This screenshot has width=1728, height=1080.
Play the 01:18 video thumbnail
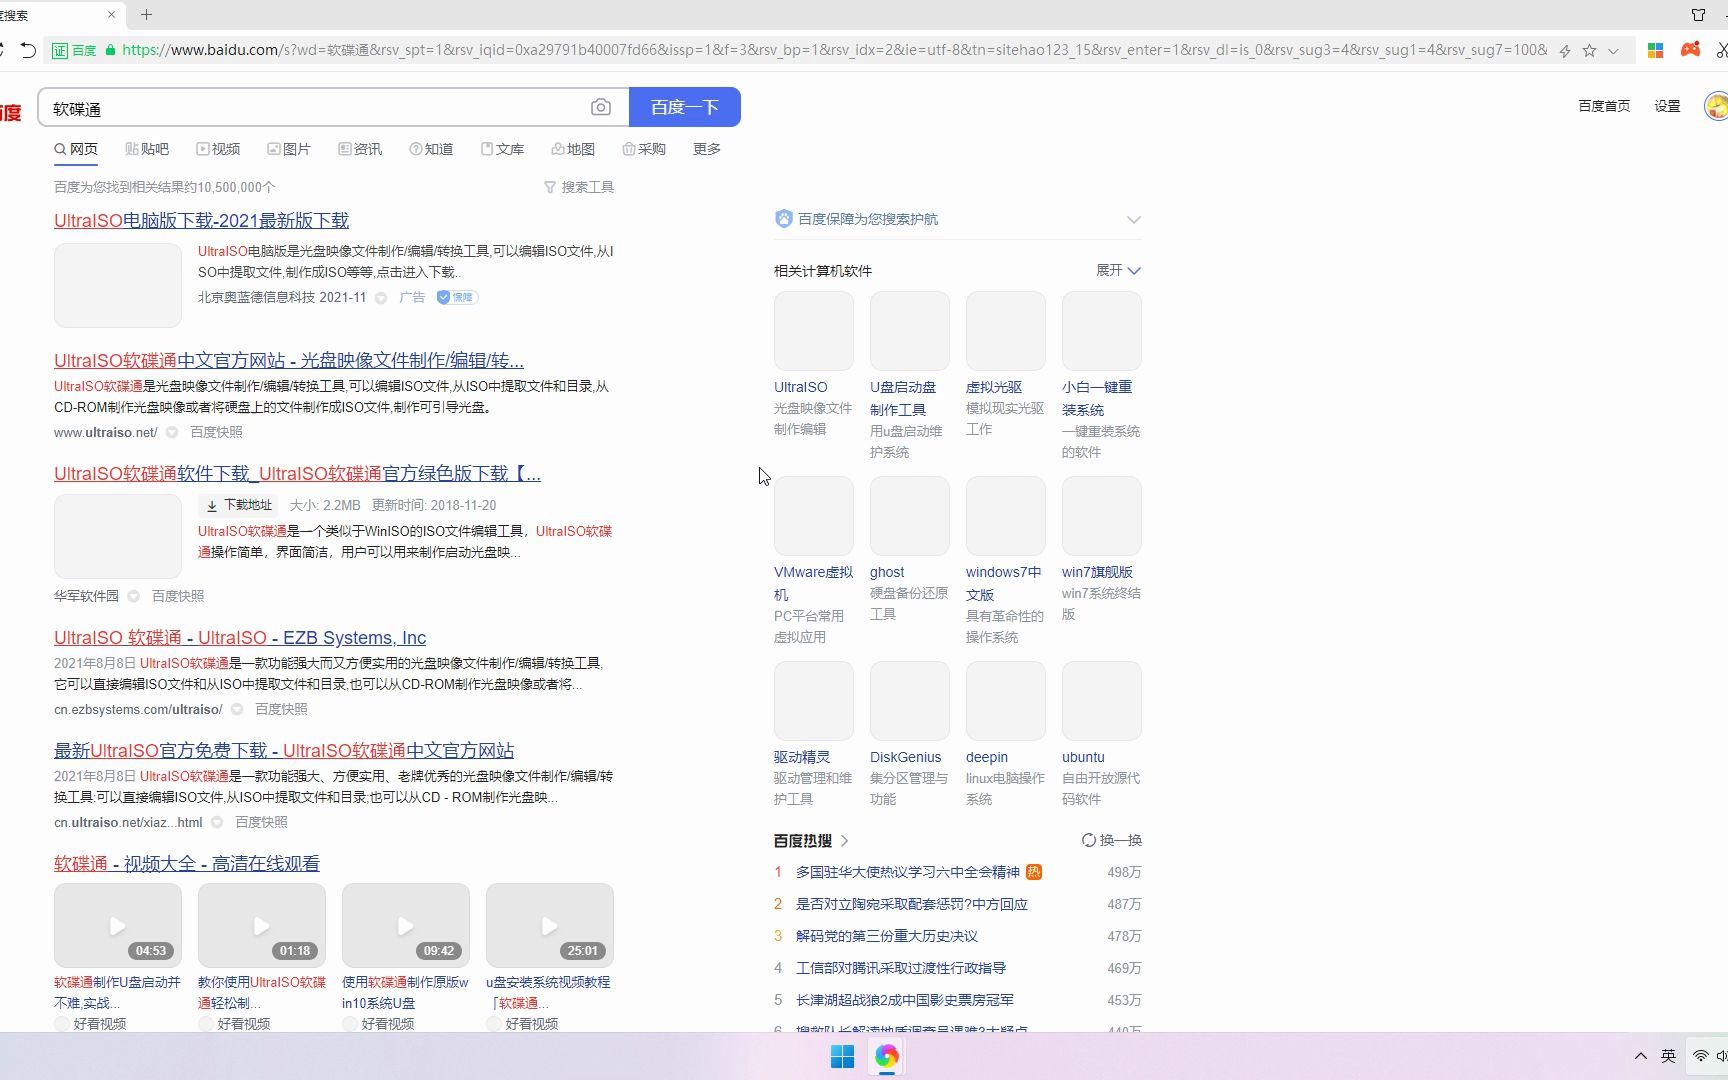click(262, 925)
